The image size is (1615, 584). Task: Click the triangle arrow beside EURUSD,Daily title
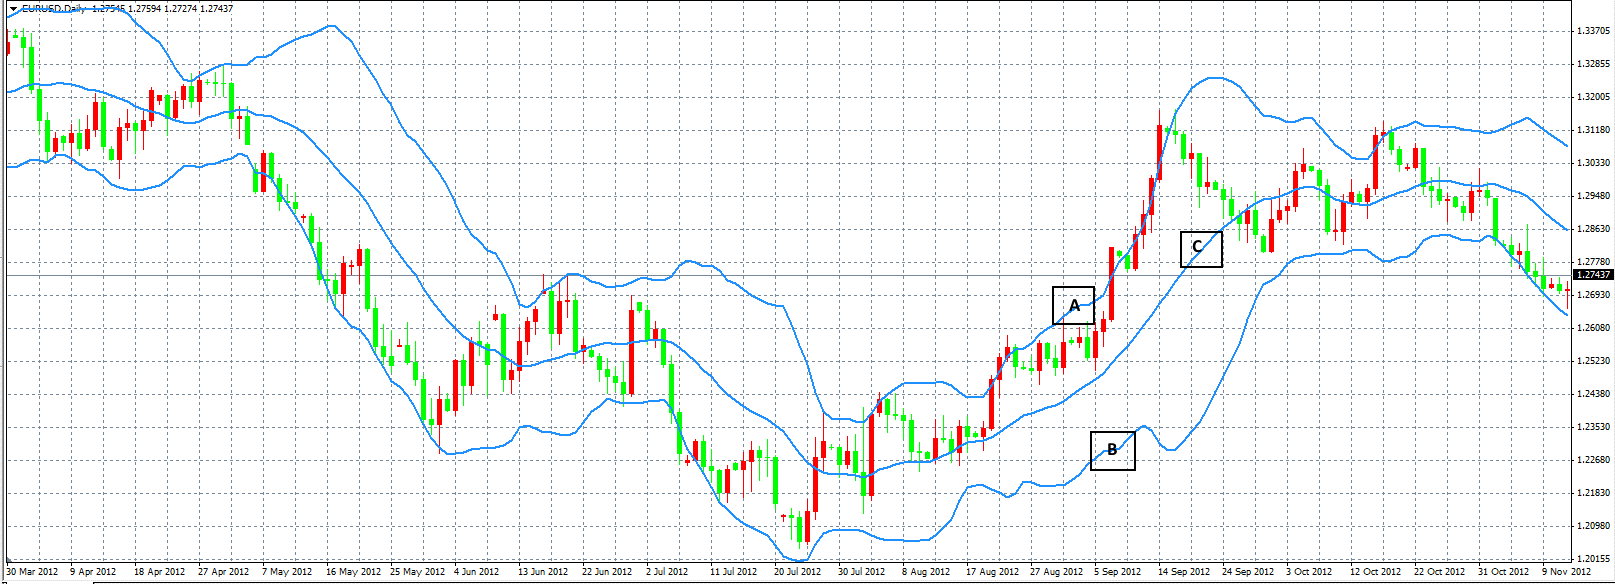pos(13,9)
